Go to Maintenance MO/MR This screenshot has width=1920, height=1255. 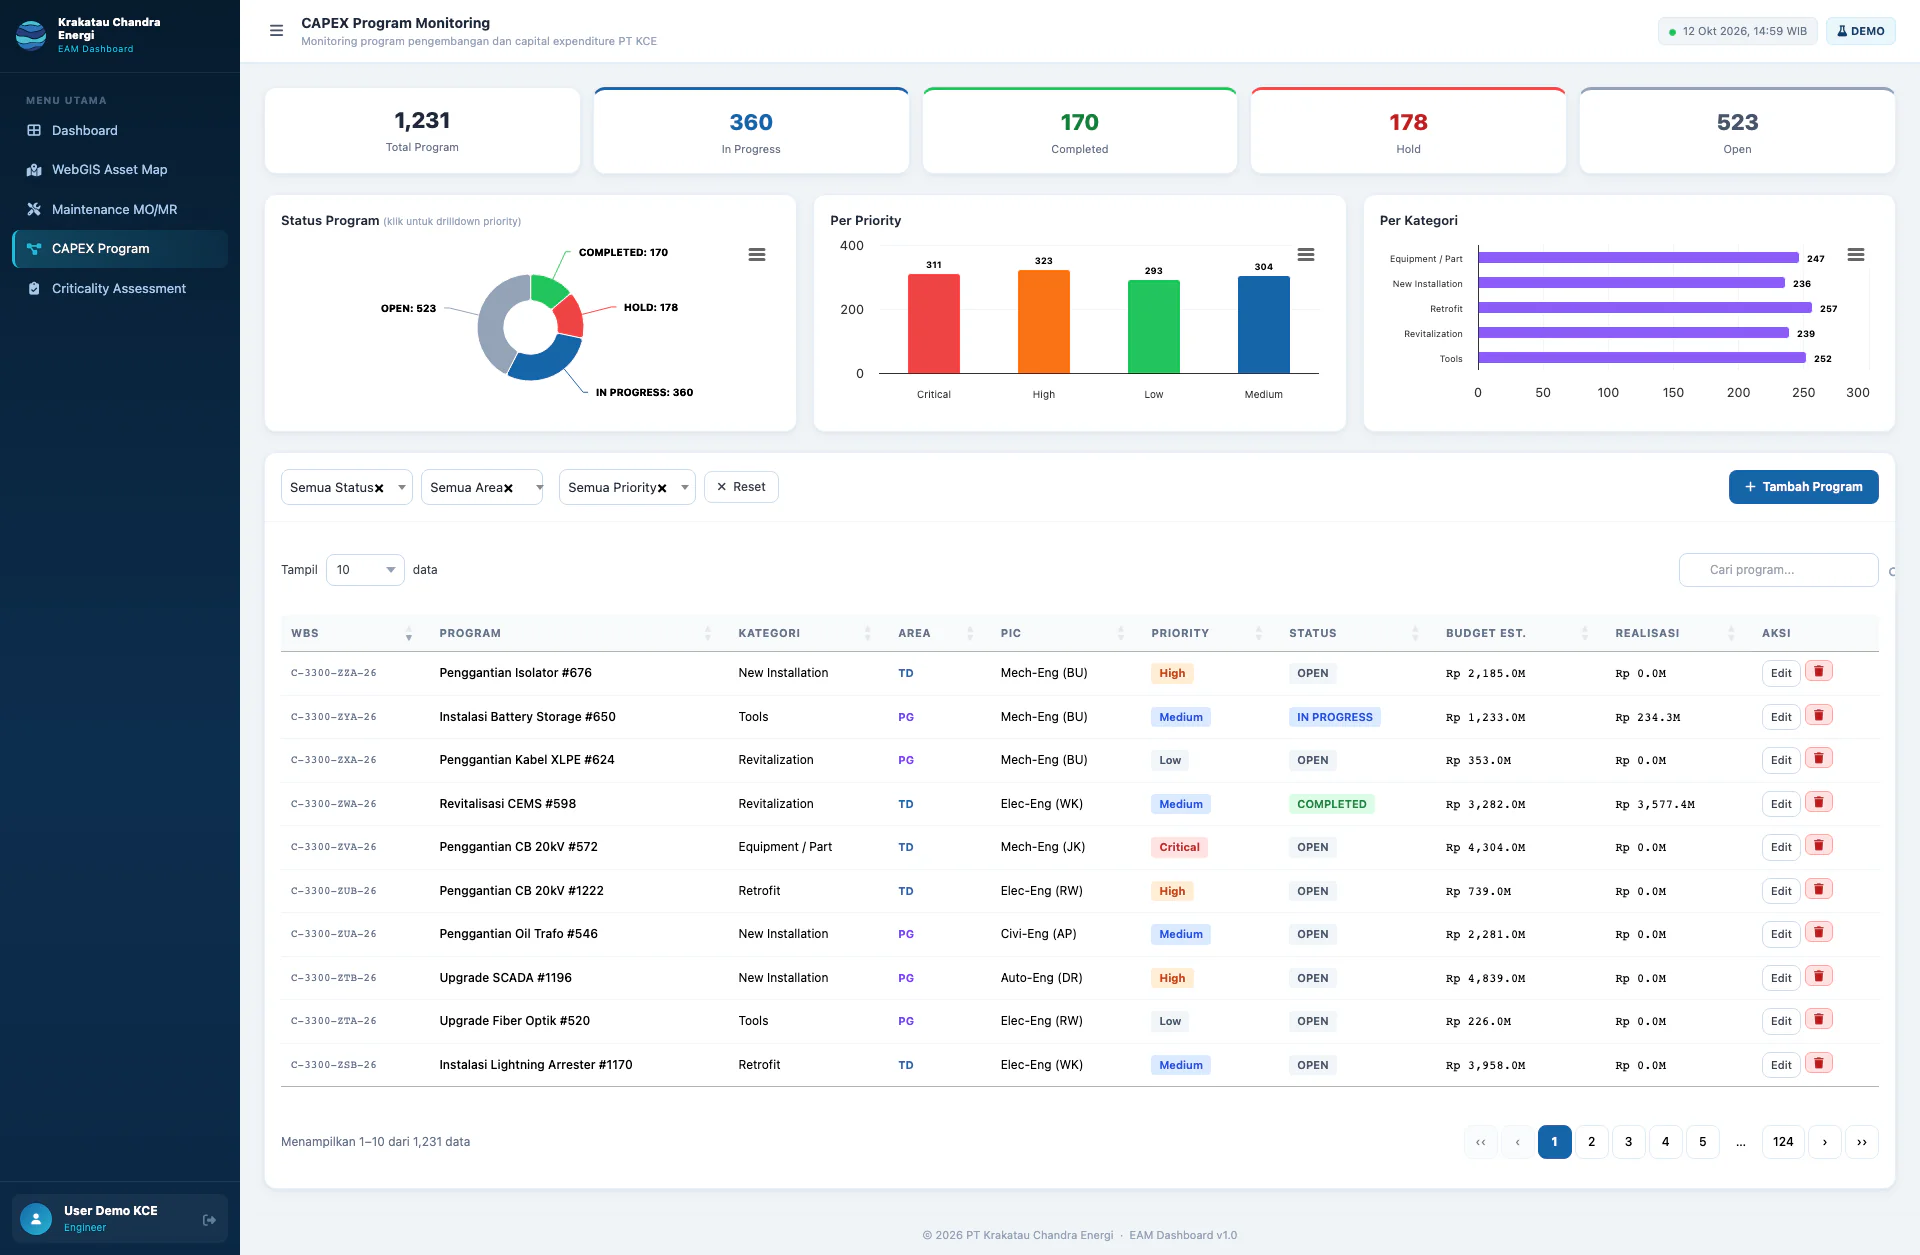[120, 209]
